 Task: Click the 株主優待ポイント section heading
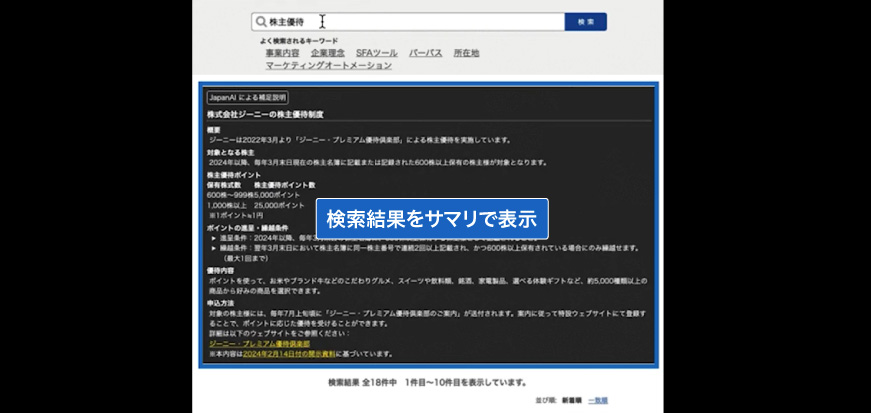[x=233, y=175]
